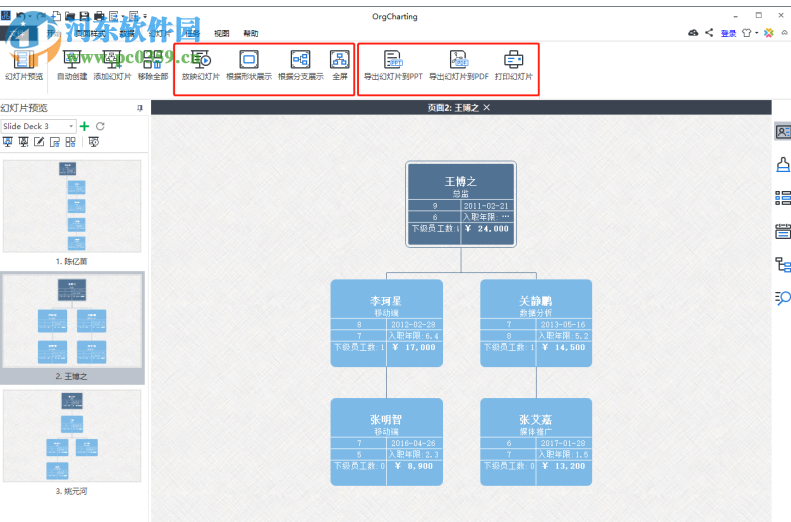Click the green plus to add slide deck

pos(85,126)
